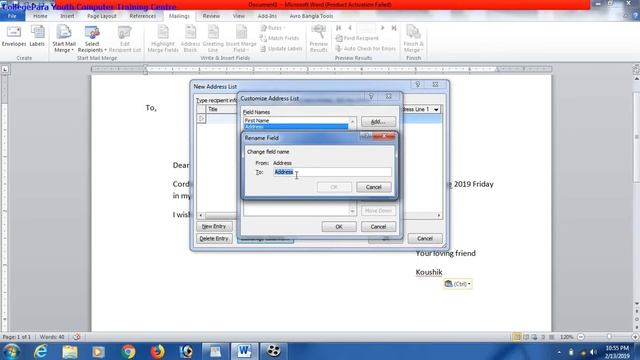Click Update Labels in ribbon
Image resolution: width=640 pixels, height=360 pixels.
tap(281, 49)
